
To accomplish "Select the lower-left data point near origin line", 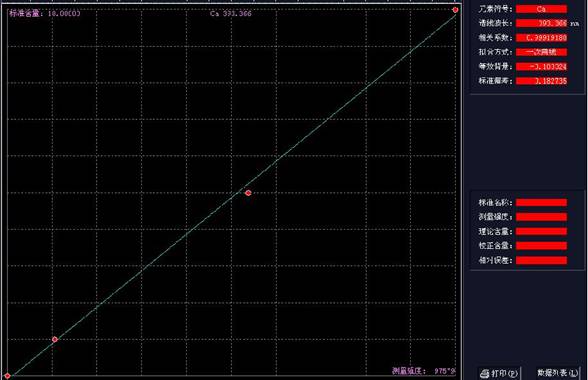I will 55,339.
